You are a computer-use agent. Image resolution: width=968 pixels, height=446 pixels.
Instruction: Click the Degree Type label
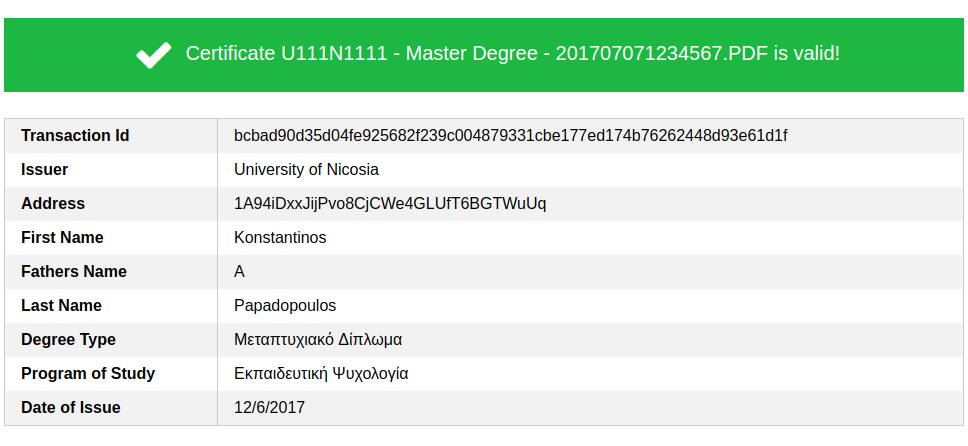tap(69, 340)
